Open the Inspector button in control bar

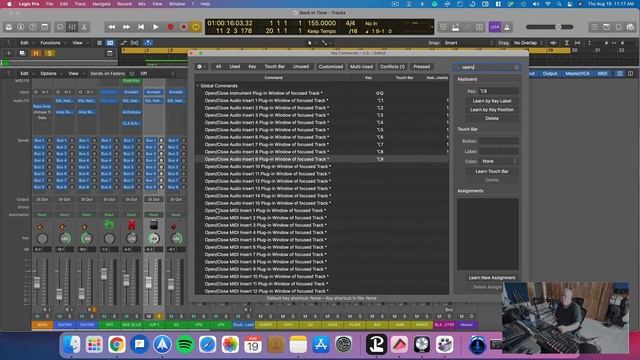tap(20, 27)
